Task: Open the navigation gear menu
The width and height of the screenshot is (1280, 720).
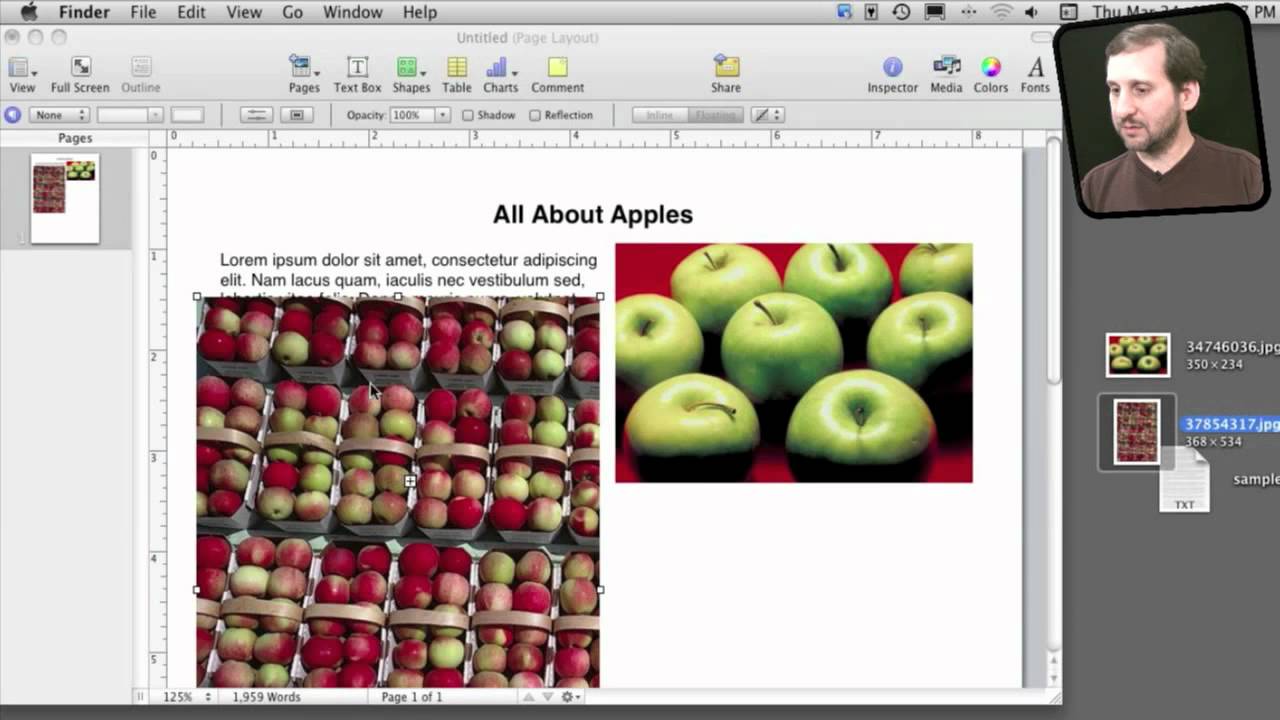Action: (x=569, y=696)
